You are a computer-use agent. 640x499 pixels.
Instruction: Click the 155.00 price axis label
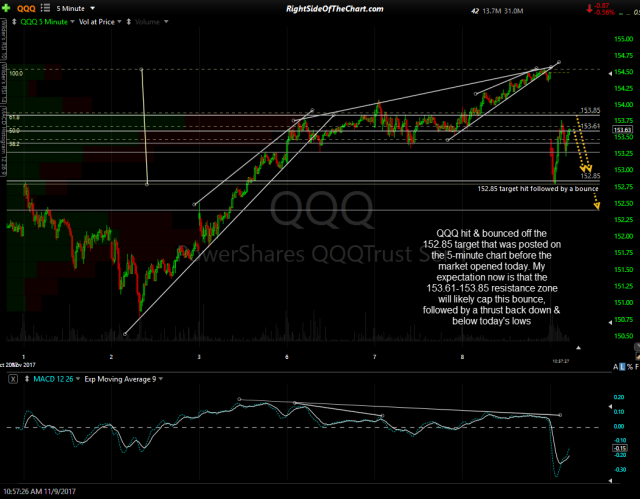point(624,39)
